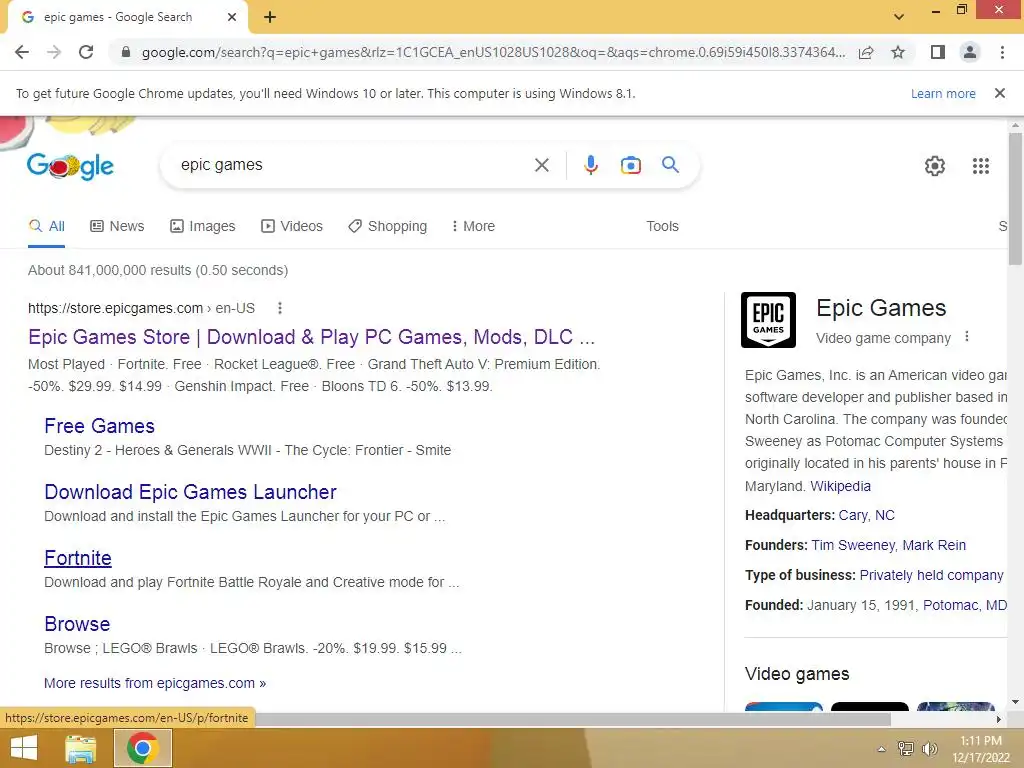Open Privately held company link
Image resolution: width=1024 pixels, height=768 pixels.
pyautogui.click(x=931, y=575)
